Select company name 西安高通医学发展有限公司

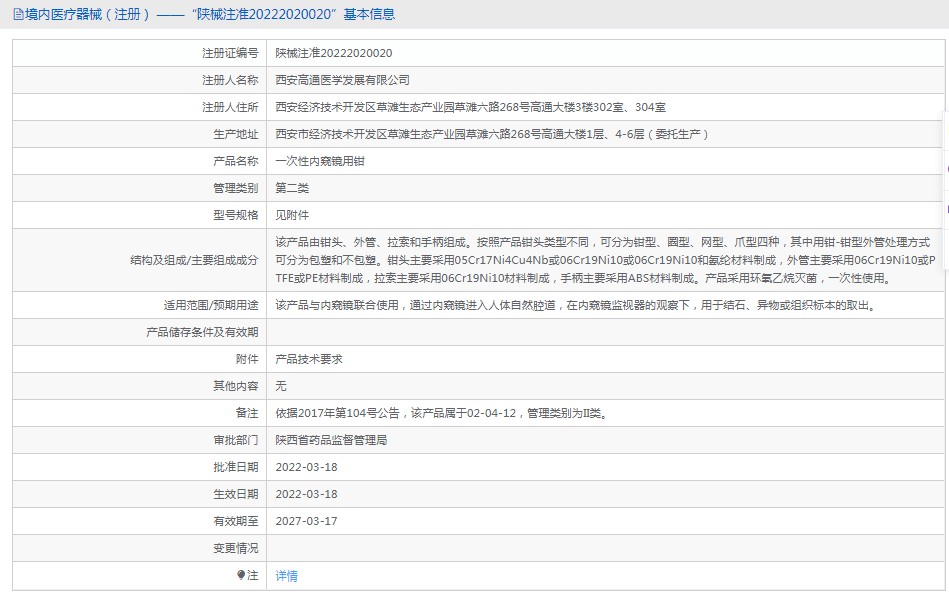click(343, 80)
